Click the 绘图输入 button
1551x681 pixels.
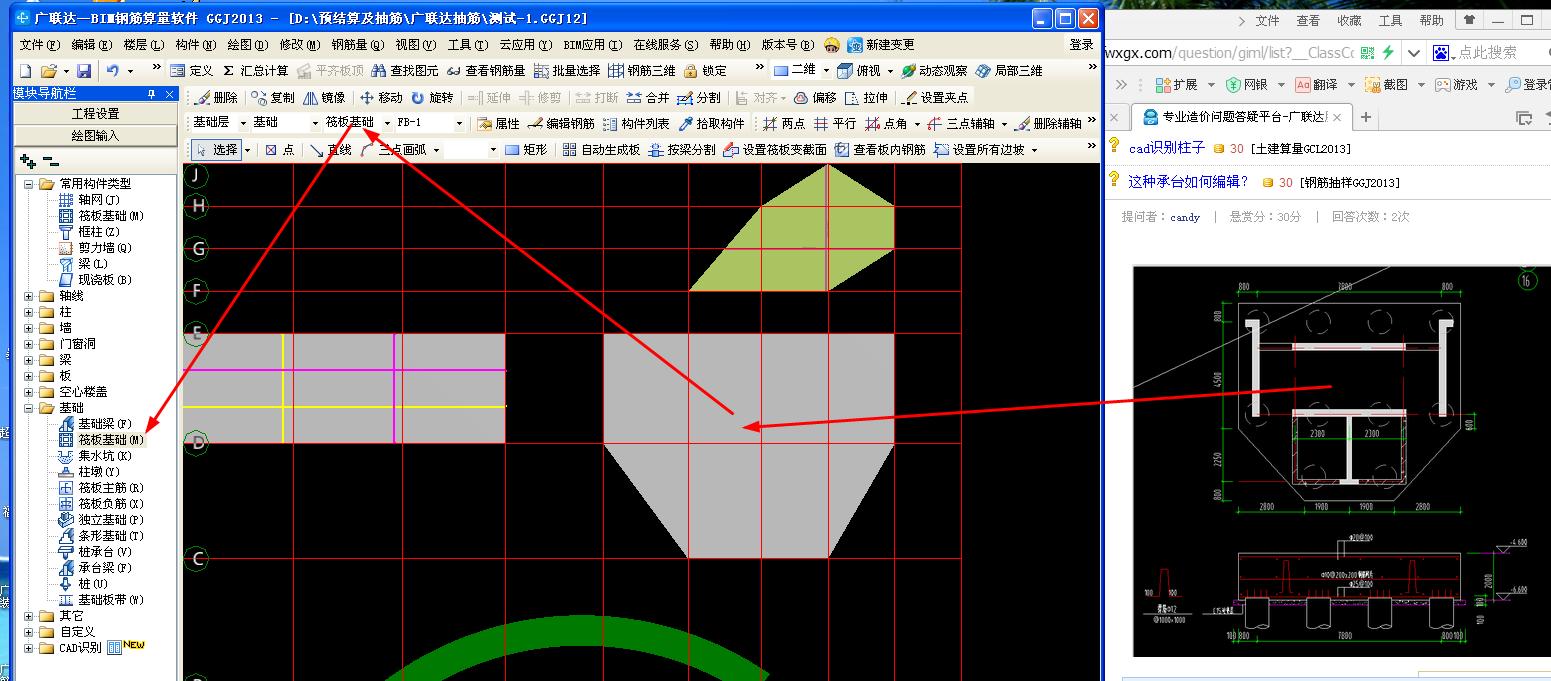click(x=95, y=135)
